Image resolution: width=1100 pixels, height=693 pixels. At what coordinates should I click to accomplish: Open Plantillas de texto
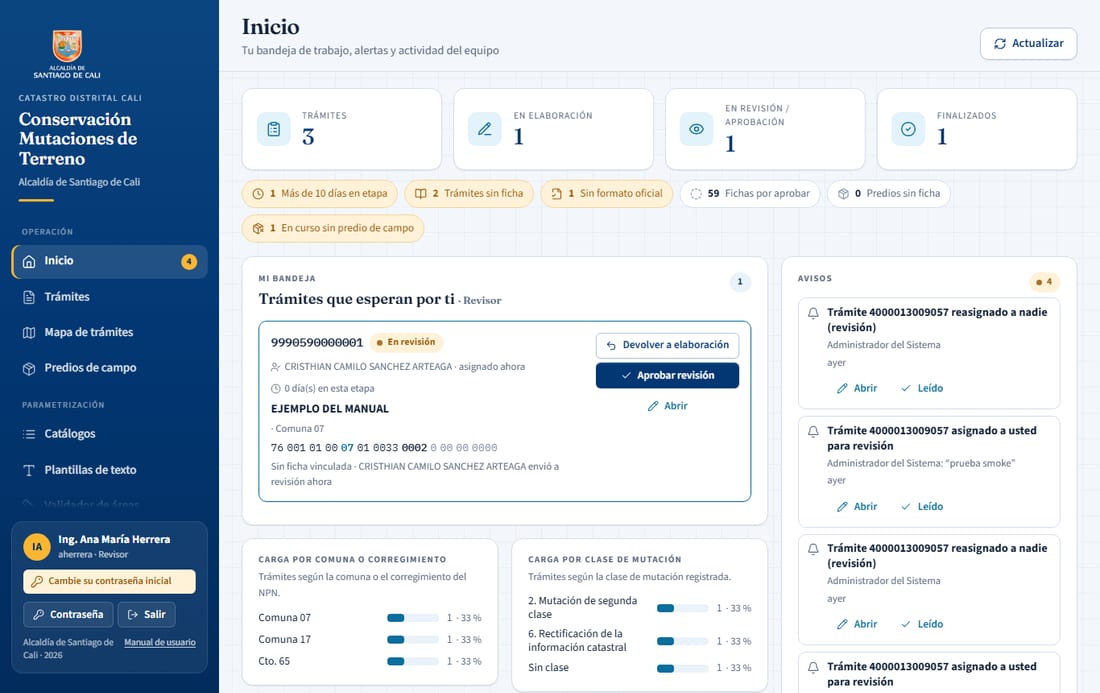tap(109, 471)
